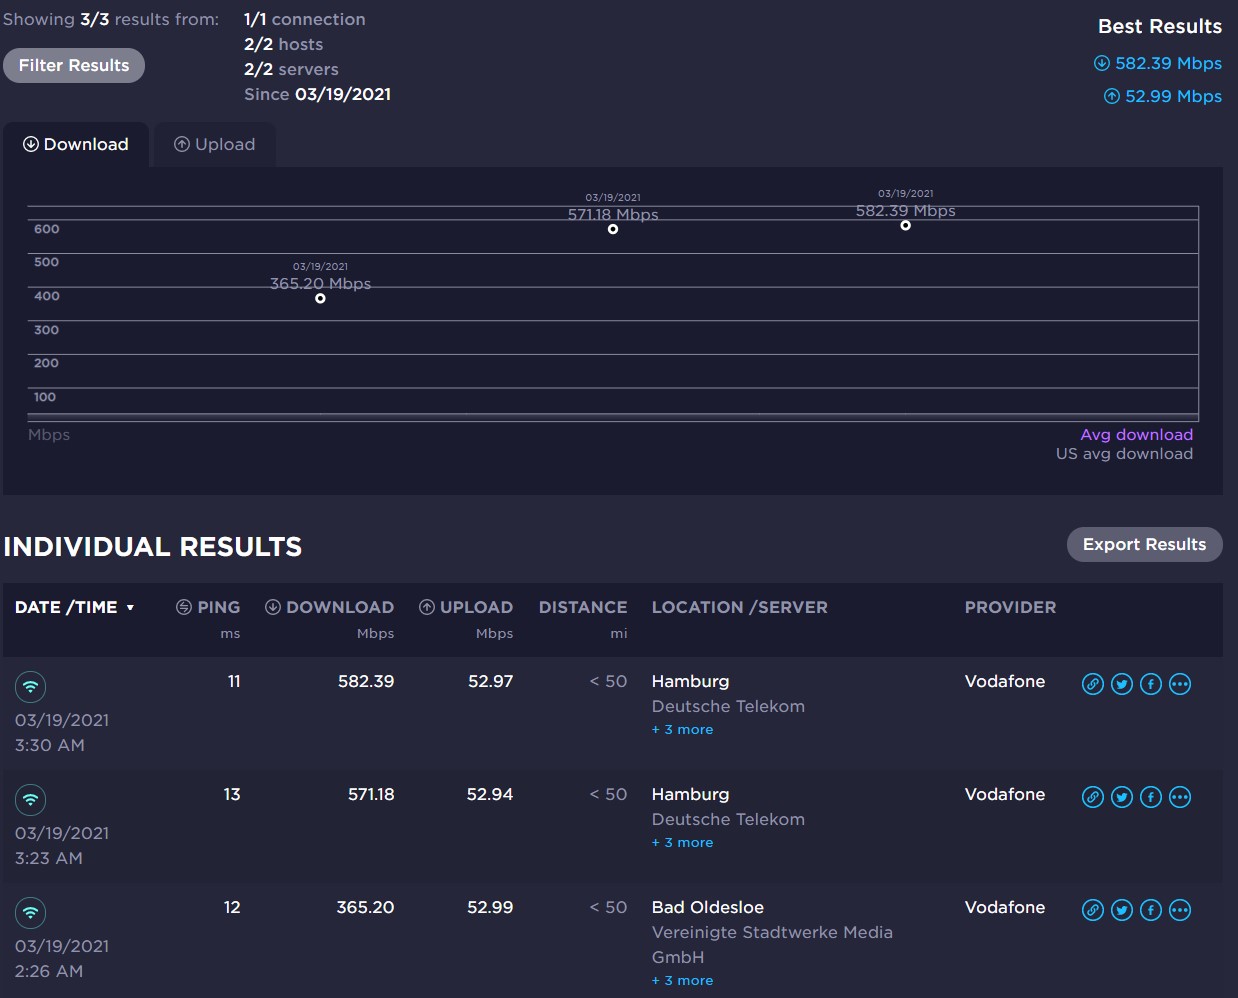Share 365.20 result on Twitter
Image resolution: width=1238 pixels, height=998 pixels.
tap(1122, 910)
